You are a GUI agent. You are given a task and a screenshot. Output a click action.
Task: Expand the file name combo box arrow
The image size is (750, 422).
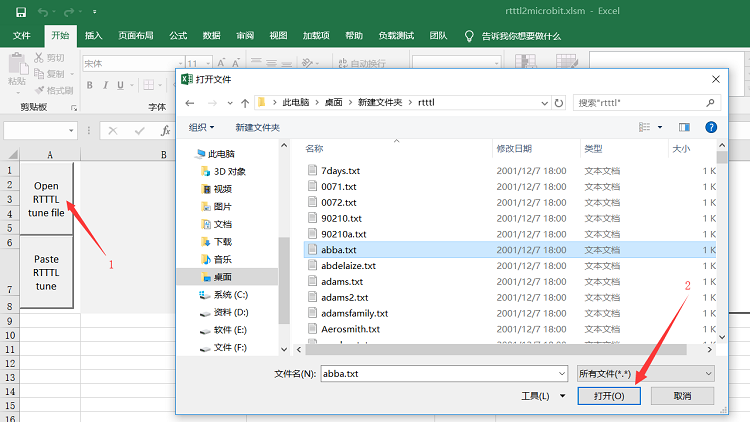pos(562,374)
